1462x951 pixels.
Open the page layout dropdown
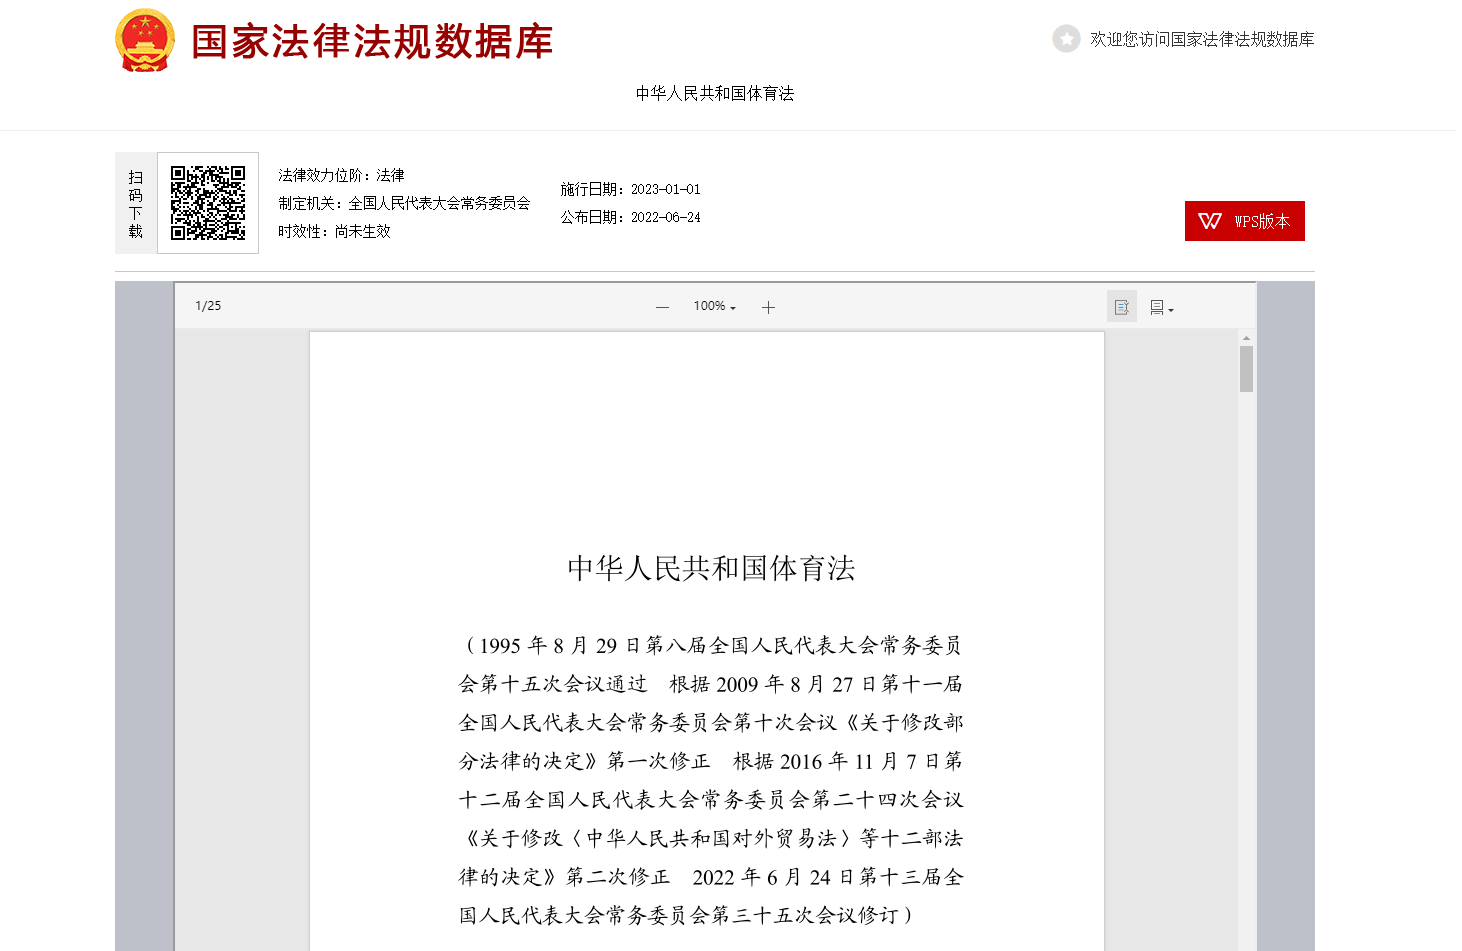(1160, 308)
